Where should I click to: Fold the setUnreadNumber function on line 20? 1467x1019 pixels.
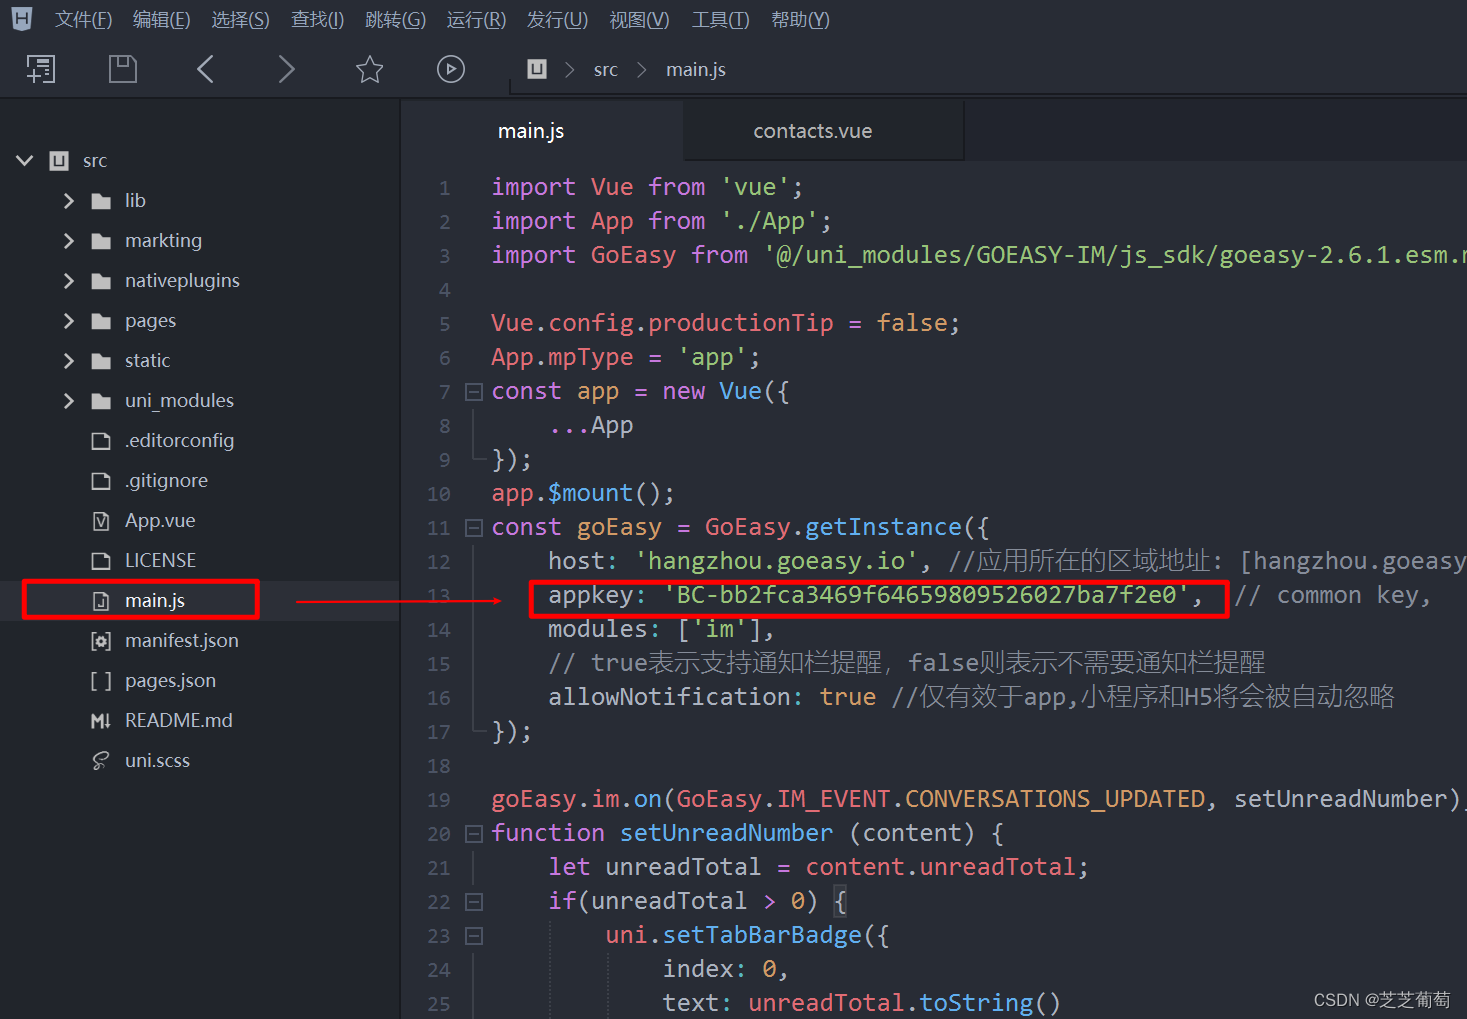coord(473,833)
